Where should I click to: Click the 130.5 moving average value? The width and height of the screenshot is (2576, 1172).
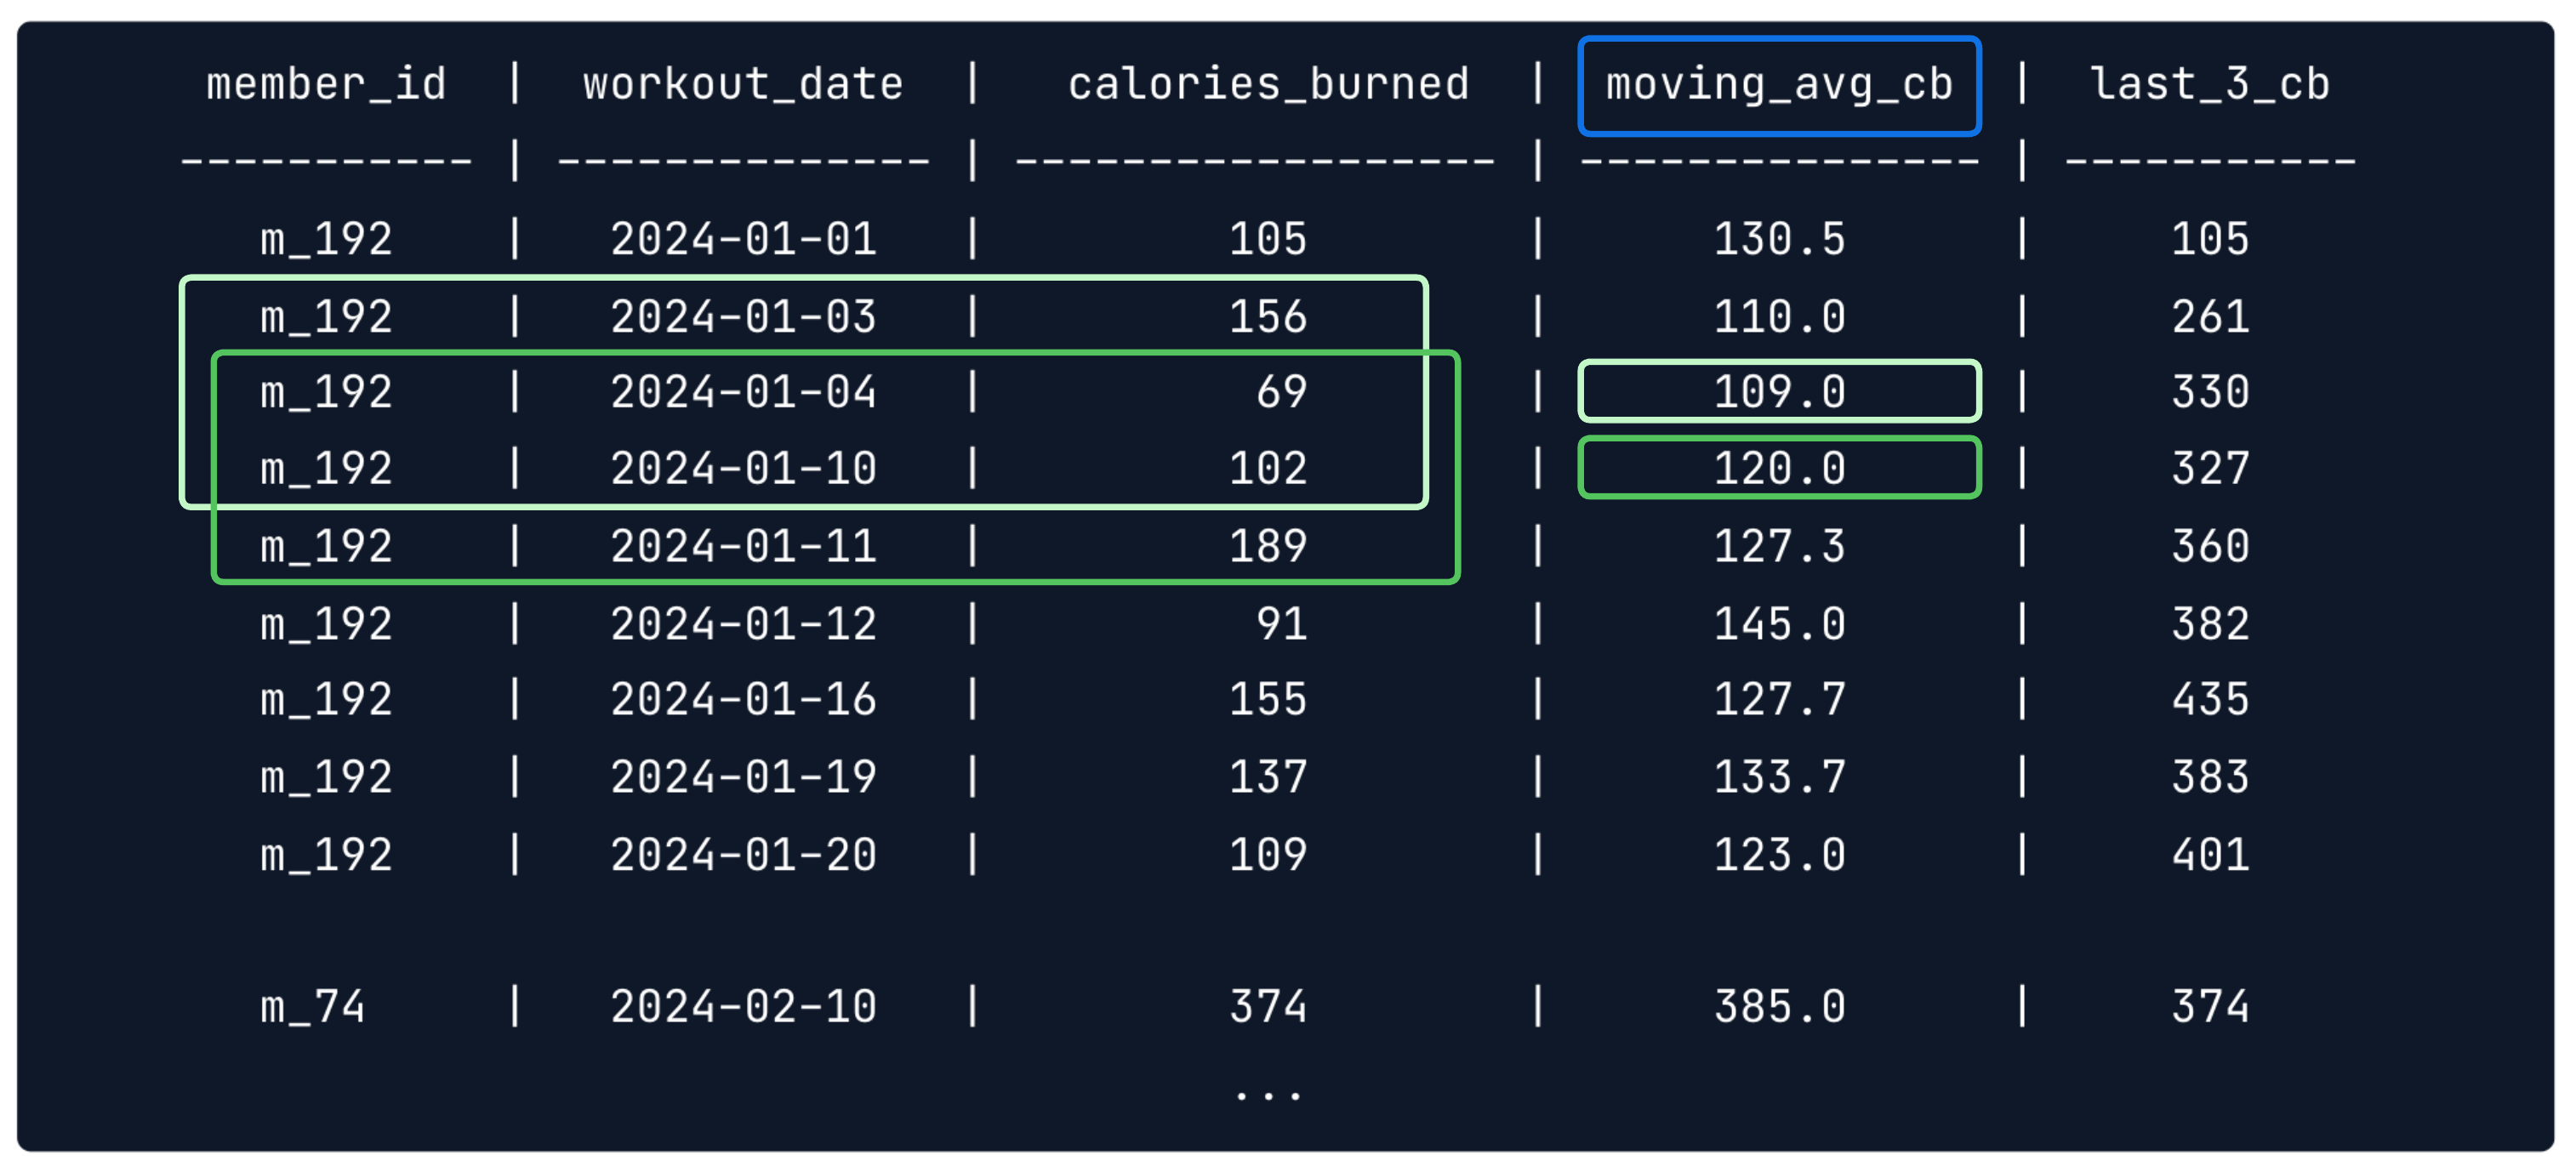[1779, 240]
